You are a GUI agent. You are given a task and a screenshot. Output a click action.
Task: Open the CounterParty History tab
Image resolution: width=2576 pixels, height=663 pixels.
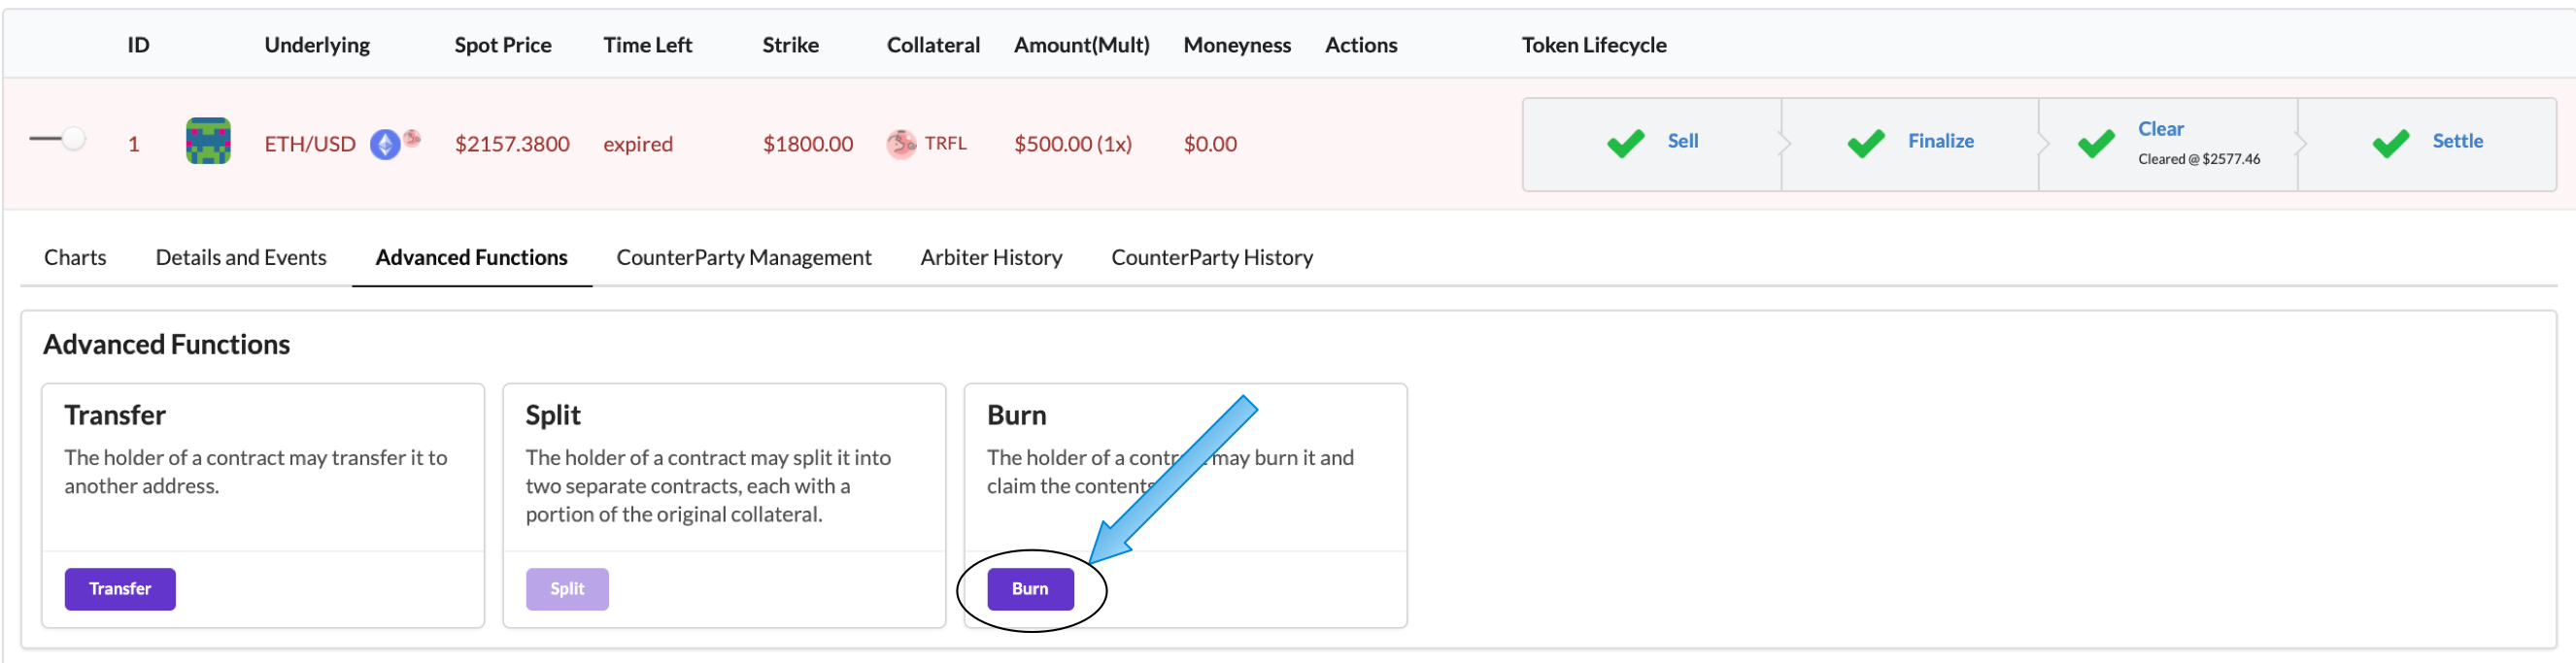click(1212, 258)
